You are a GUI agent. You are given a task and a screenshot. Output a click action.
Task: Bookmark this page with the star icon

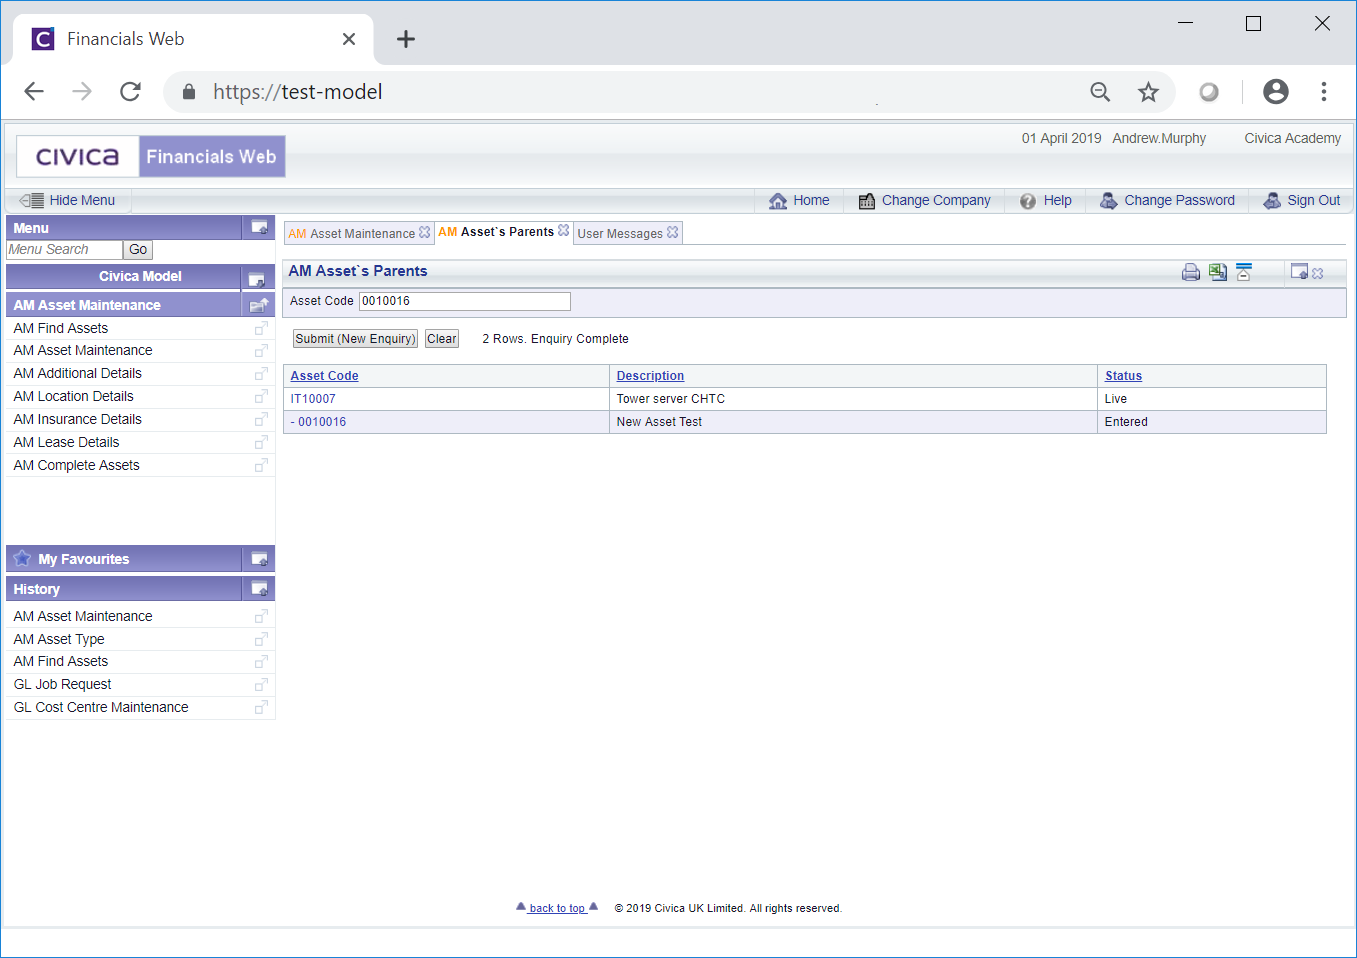point(1148,92)
